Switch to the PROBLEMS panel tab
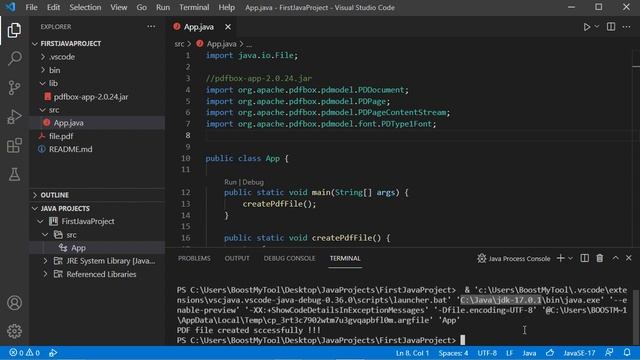The image size is (640, 360). coord(194,258)
